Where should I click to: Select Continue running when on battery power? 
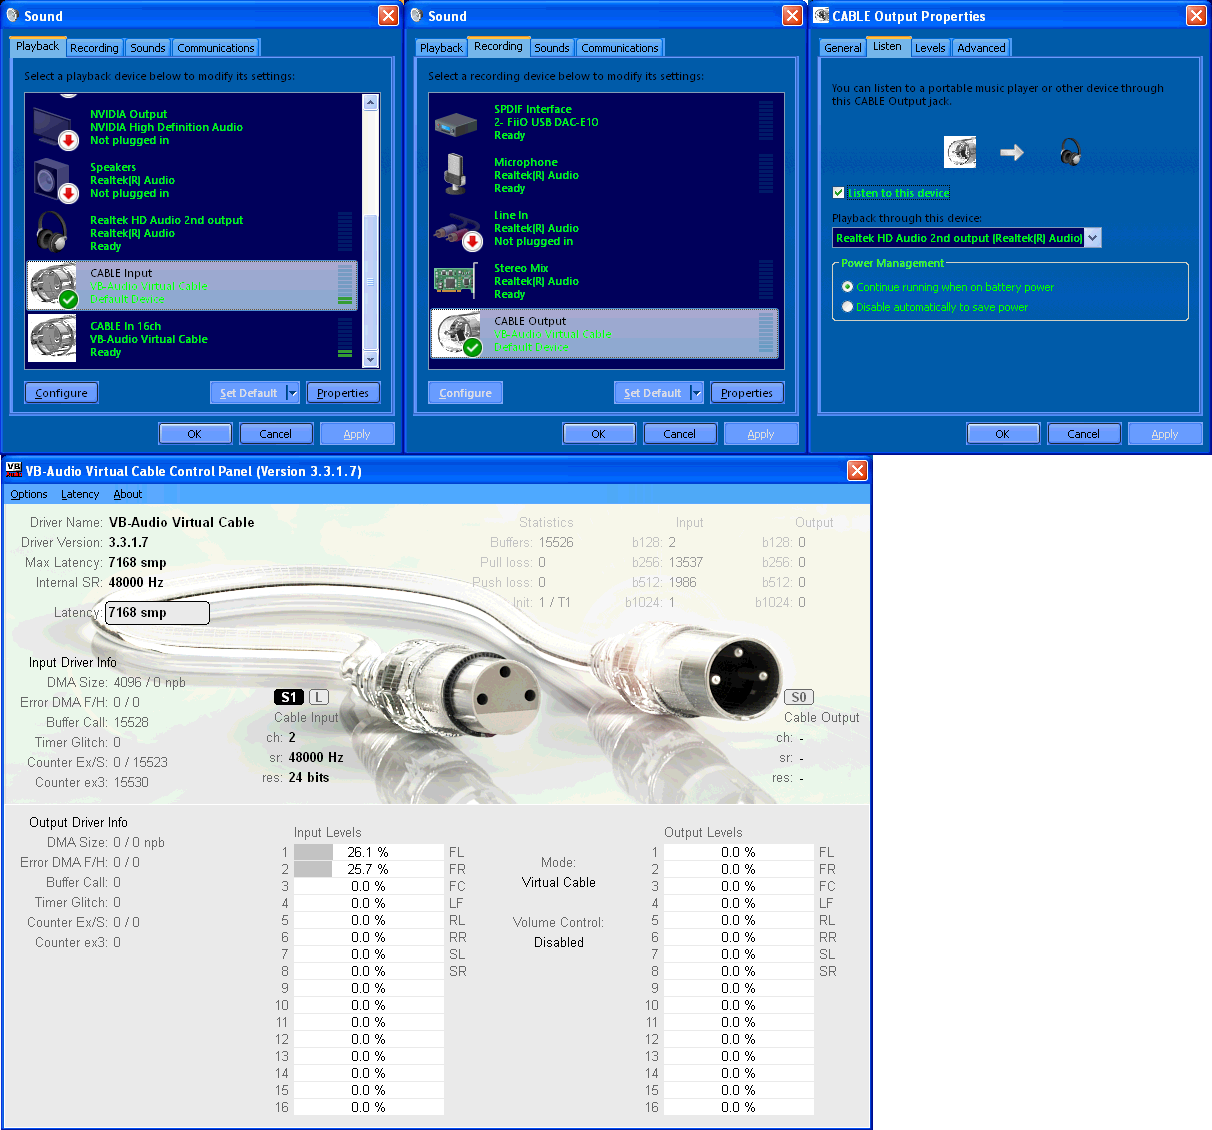pos(847,287)
